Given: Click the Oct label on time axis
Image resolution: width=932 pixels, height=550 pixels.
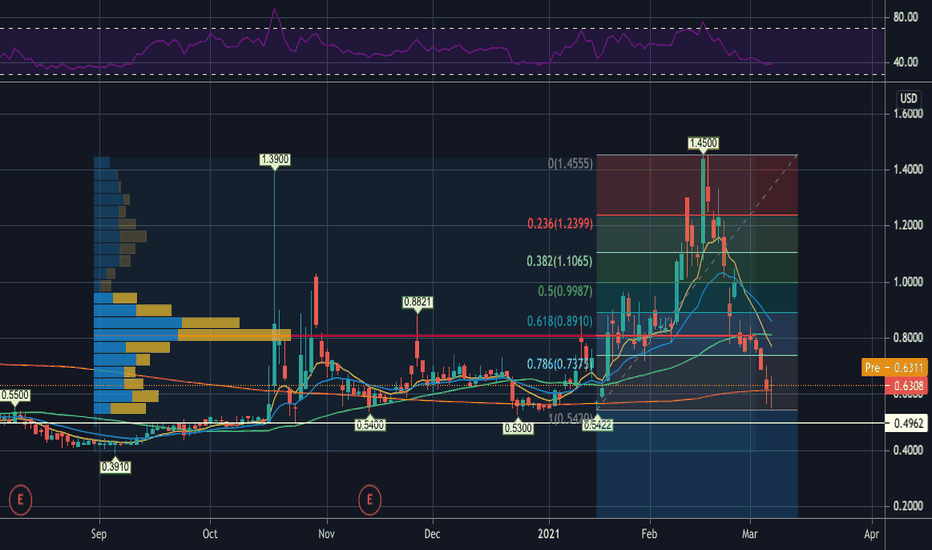Looking at the screenshot, I should (x=210, y=534).
